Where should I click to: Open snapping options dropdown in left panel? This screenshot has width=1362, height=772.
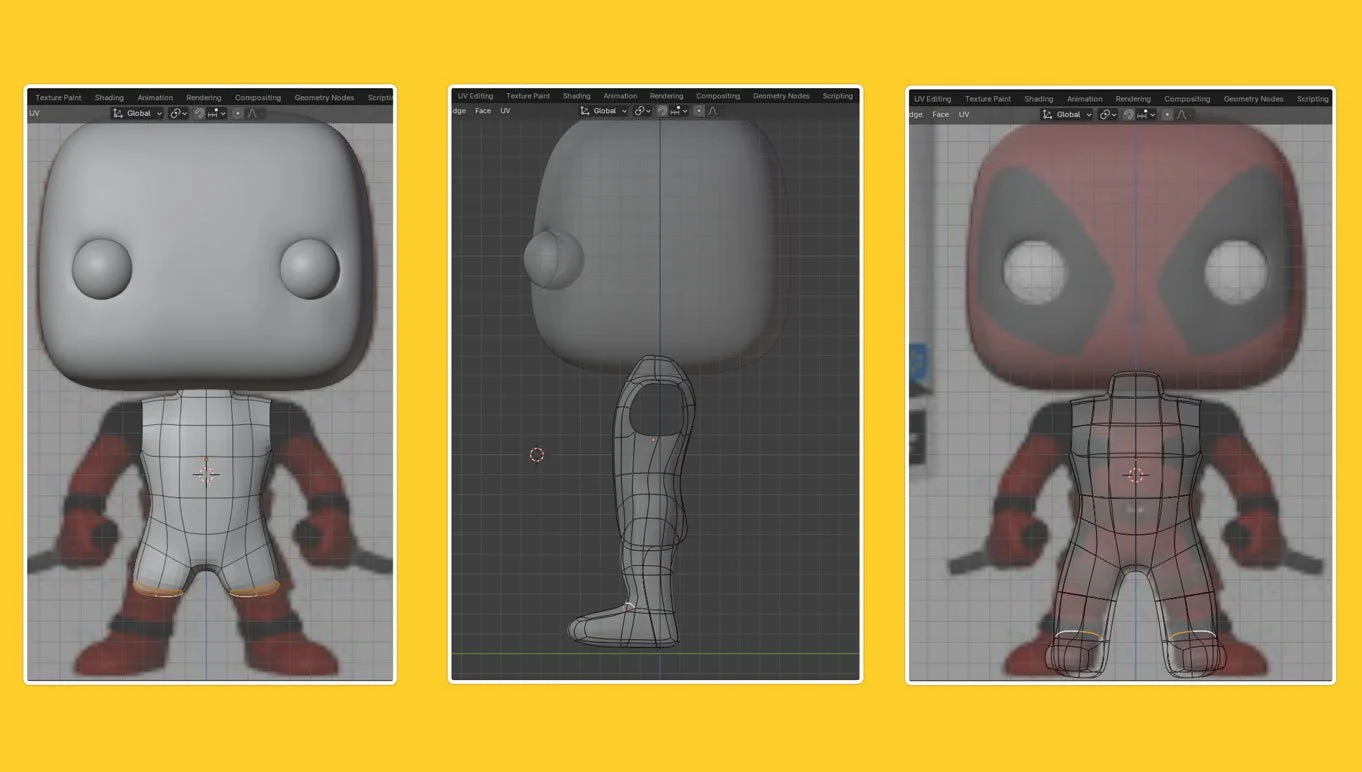click(x=217, y=113)
